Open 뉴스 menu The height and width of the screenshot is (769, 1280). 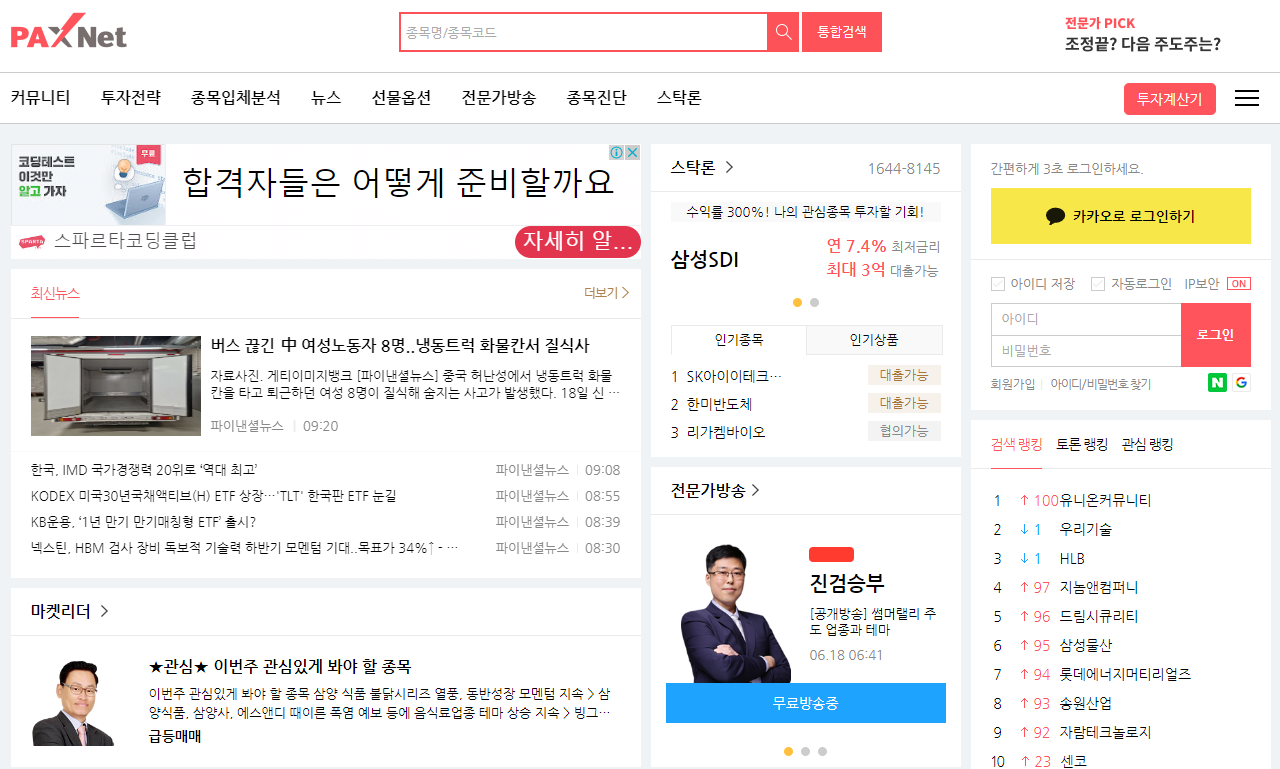[x=326, y=98]
